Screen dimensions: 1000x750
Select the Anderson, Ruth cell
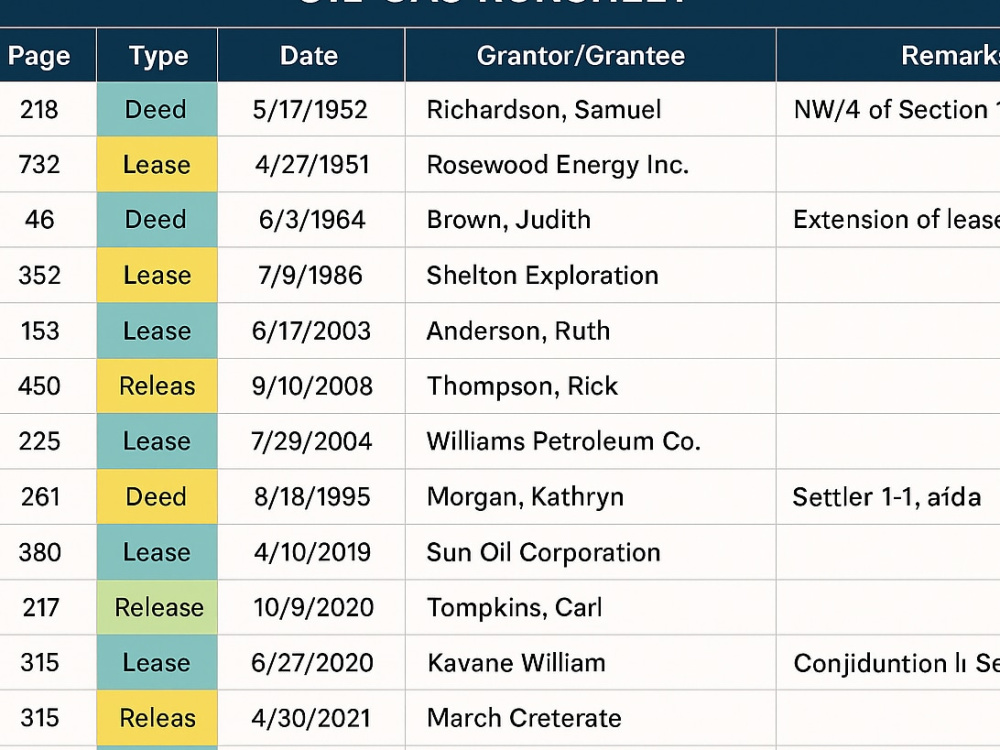(591, 331)
